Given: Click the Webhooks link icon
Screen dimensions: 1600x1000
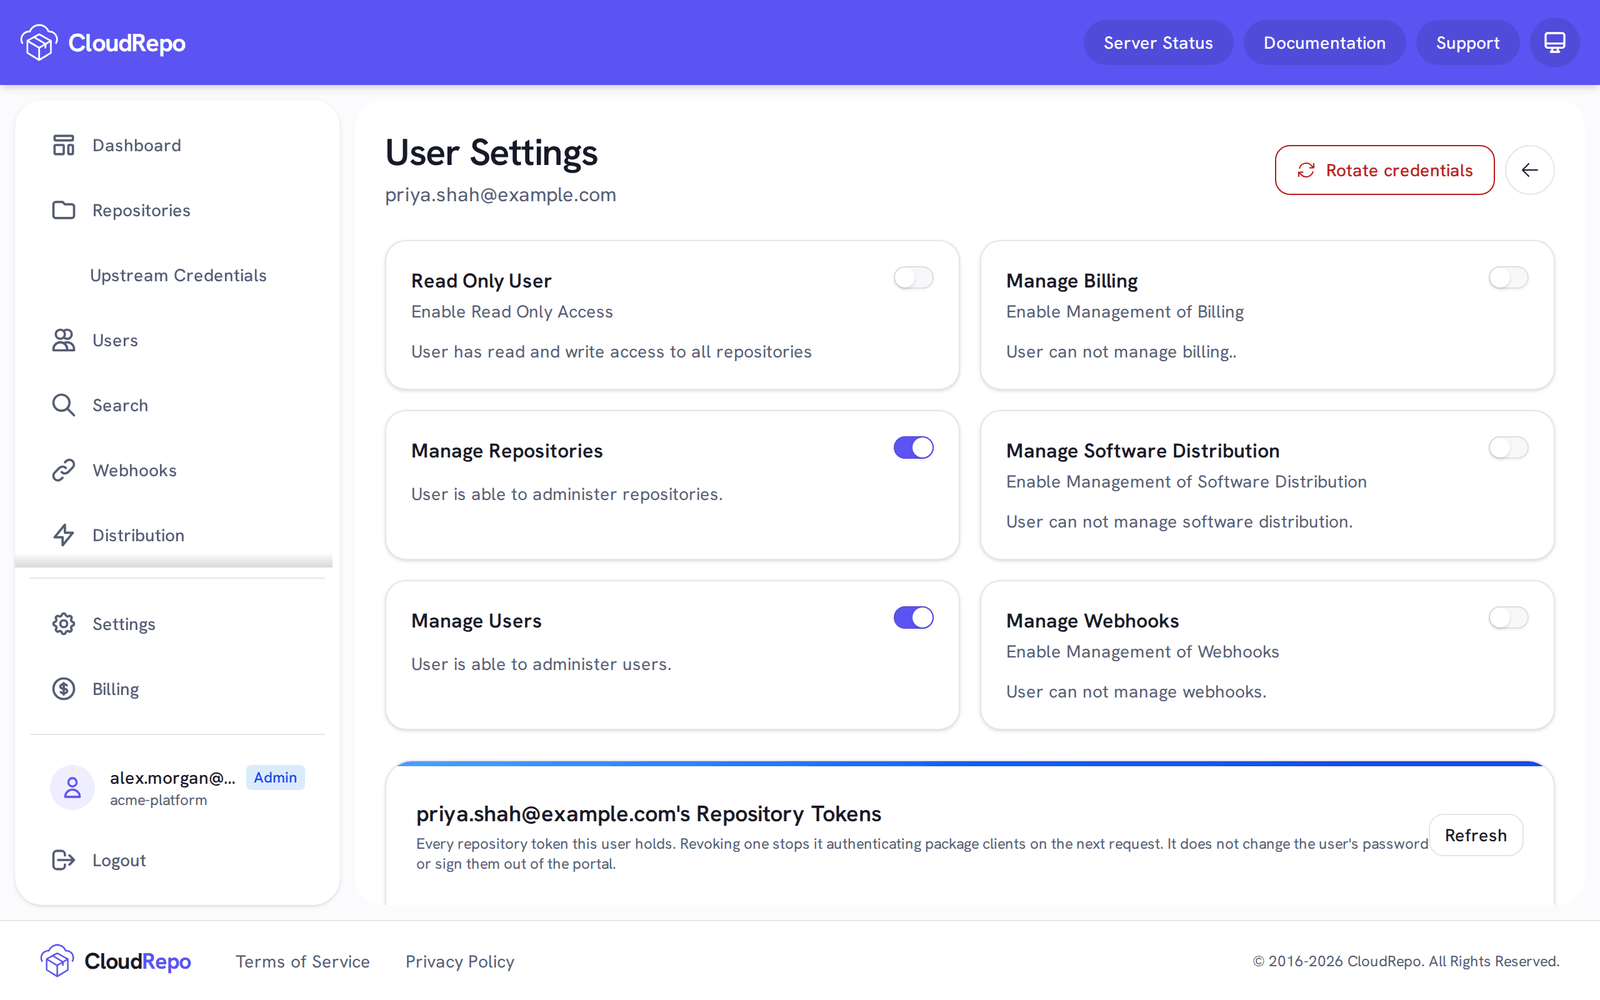Looking at the screenshot, I should pos(64,470).
